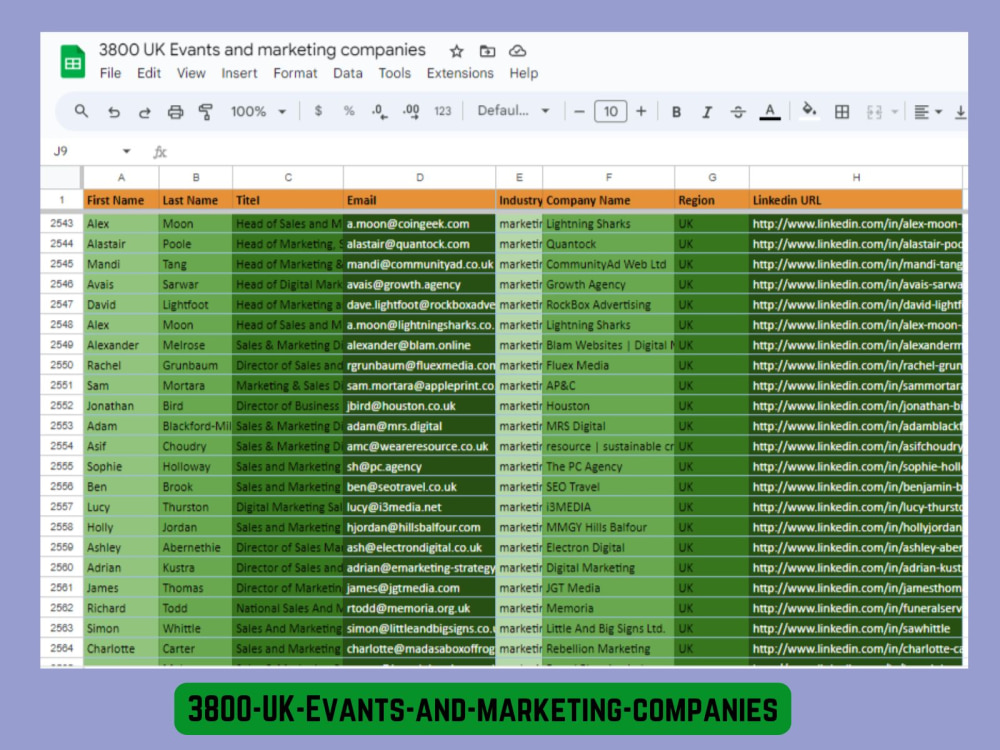
Task: Open the sawhittle LinkedIn link
Action: [x=851, y=628]
